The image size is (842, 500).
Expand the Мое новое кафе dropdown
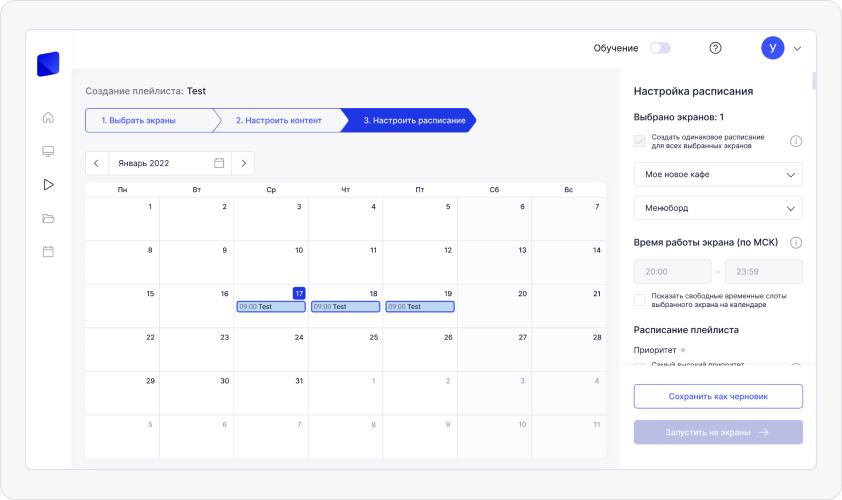pyautogui.click(x=718, y=174)
